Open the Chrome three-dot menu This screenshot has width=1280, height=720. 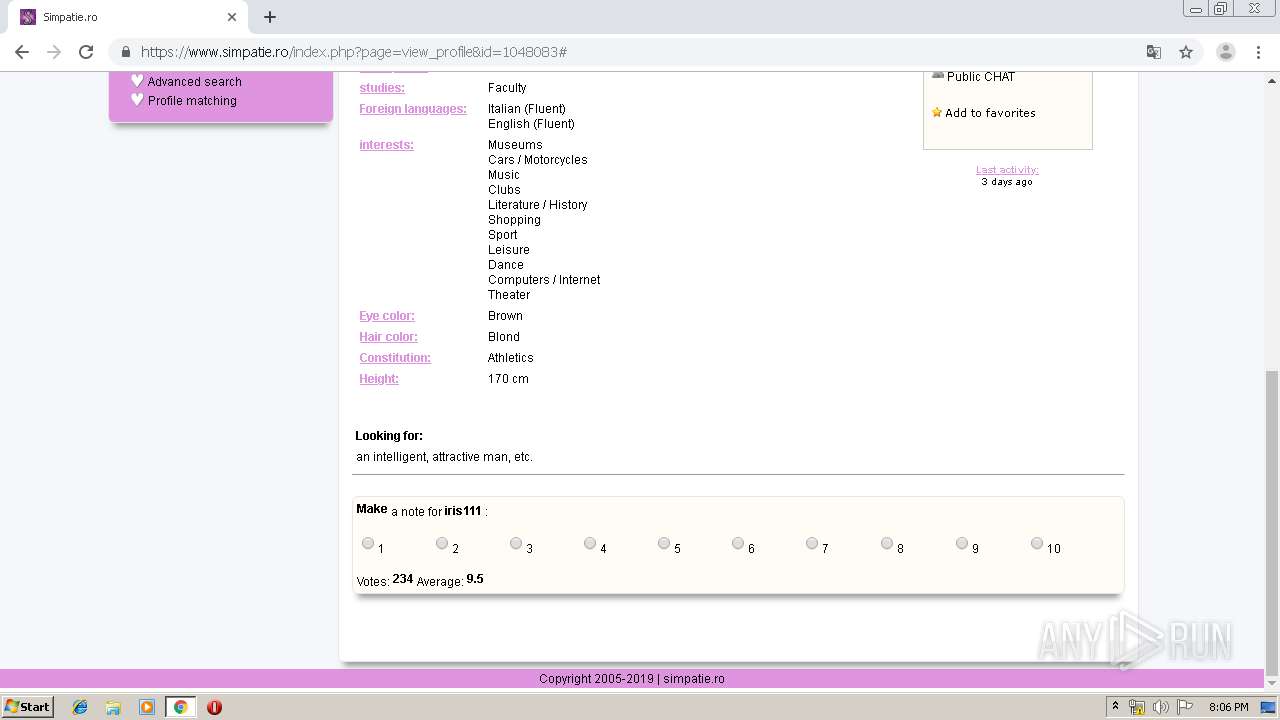pos(1258,52)
